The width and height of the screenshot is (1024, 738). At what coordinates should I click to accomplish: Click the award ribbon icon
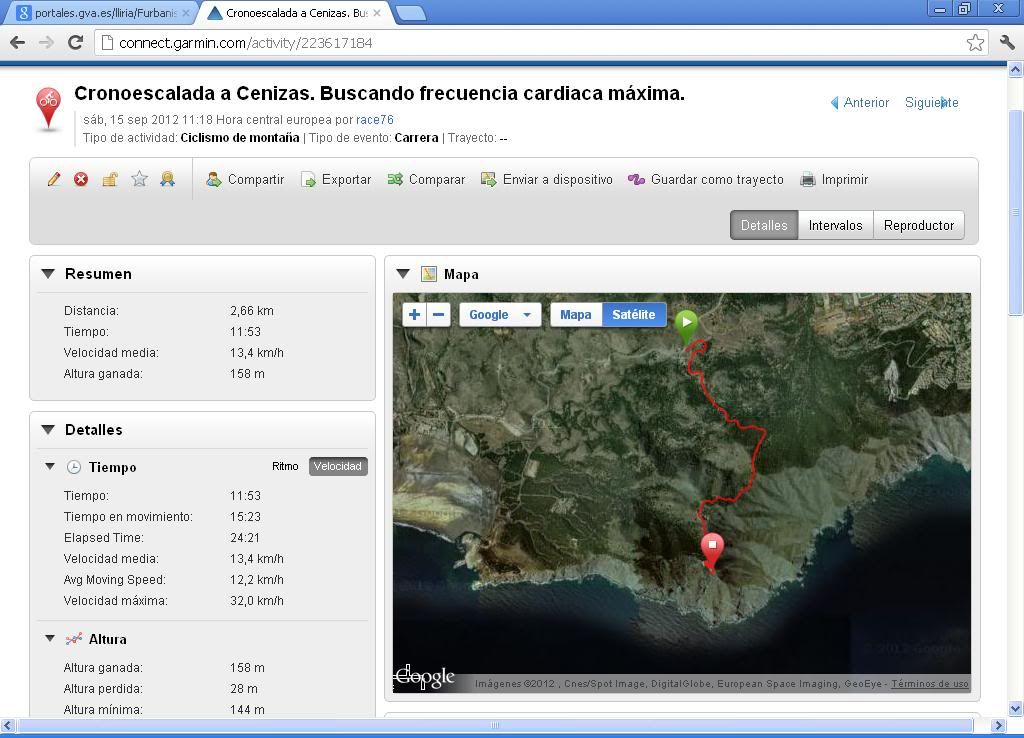coord(168,179)
